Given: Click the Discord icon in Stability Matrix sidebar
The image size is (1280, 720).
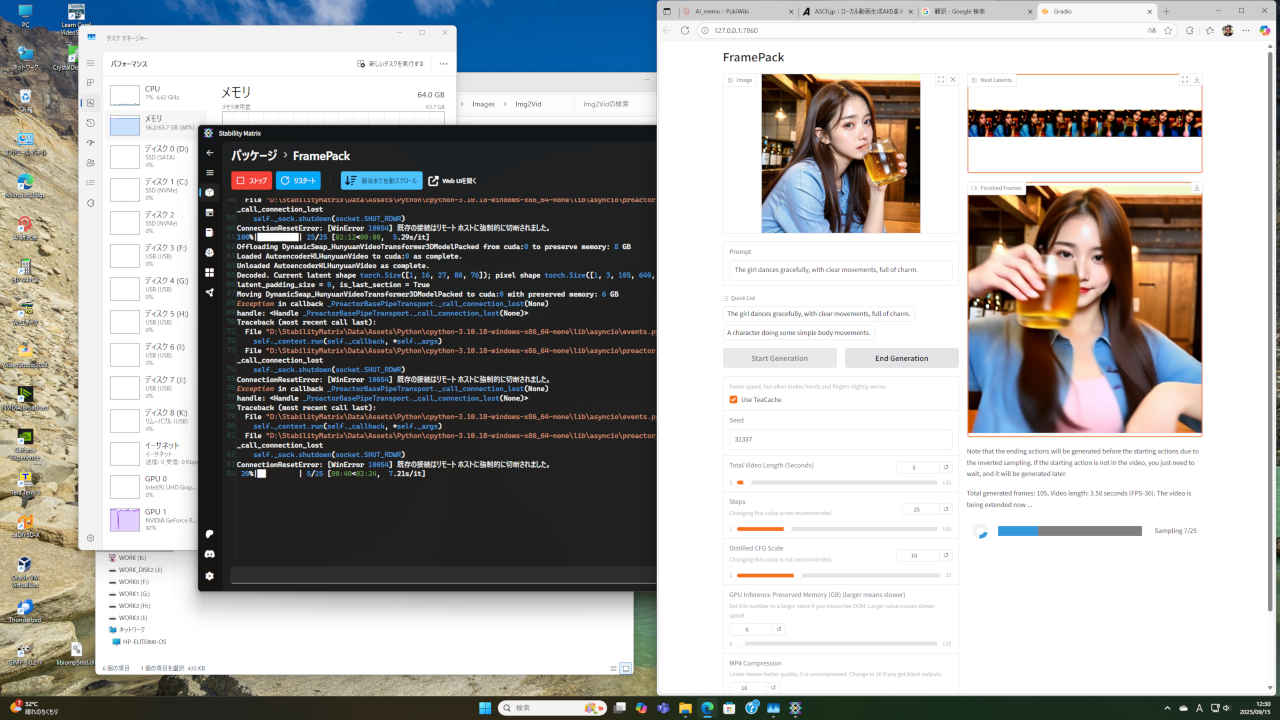Looking at the screenshot, I should pyautogui.click(x=209, y=554).
